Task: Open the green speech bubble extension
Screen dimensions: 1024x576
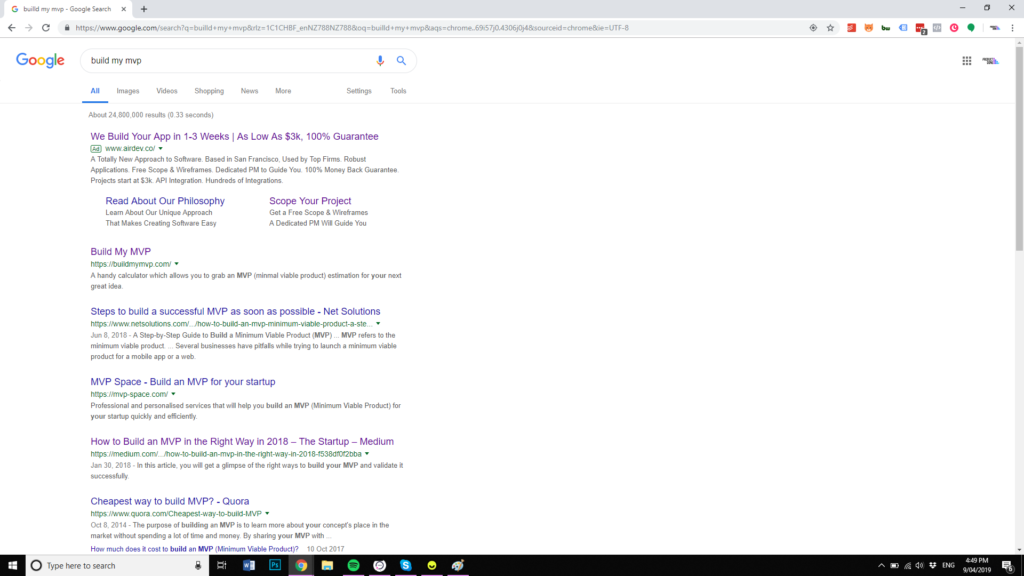Action: pyautogui.click(x=971, y=28)
